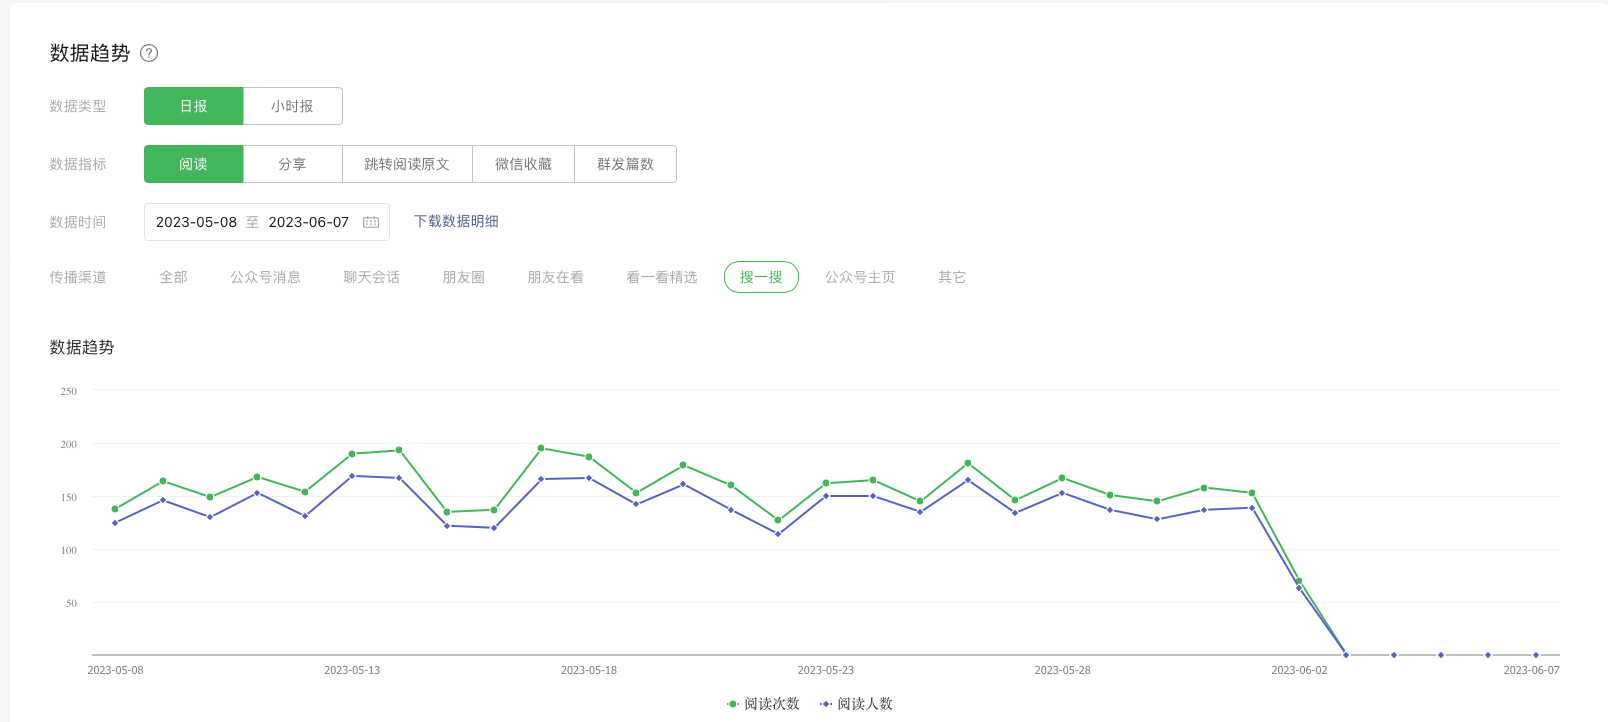This screenshot has width=1608, height=722.
Task: Click the 2023-05-28 x-axis date label
Action: point(1062,670)
